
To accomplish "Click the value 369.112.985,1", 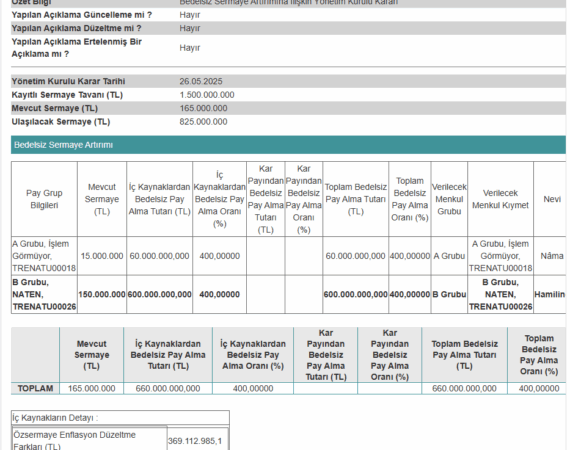I will [195, 441].
